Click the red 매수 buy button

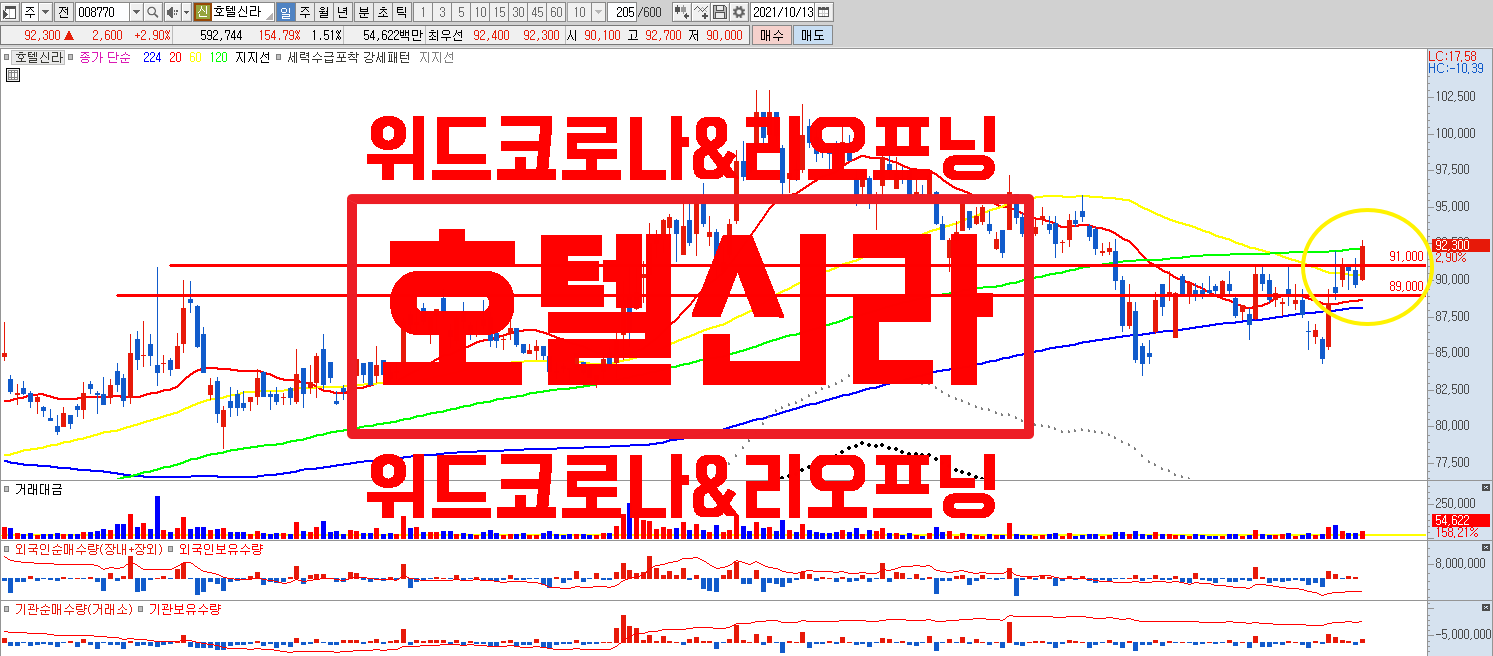coord(771,35)
